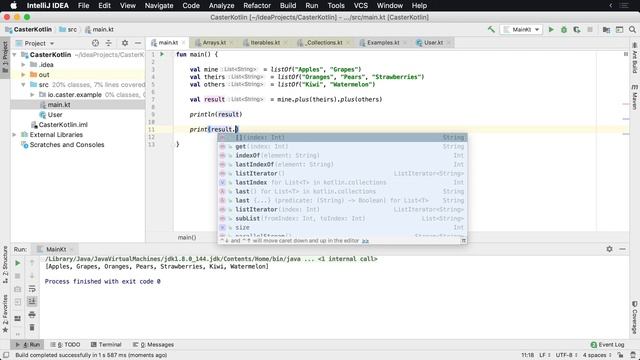Click the down stack trace arrow in Run panel
The image size is (640, 360).
[x=32, y=276]
